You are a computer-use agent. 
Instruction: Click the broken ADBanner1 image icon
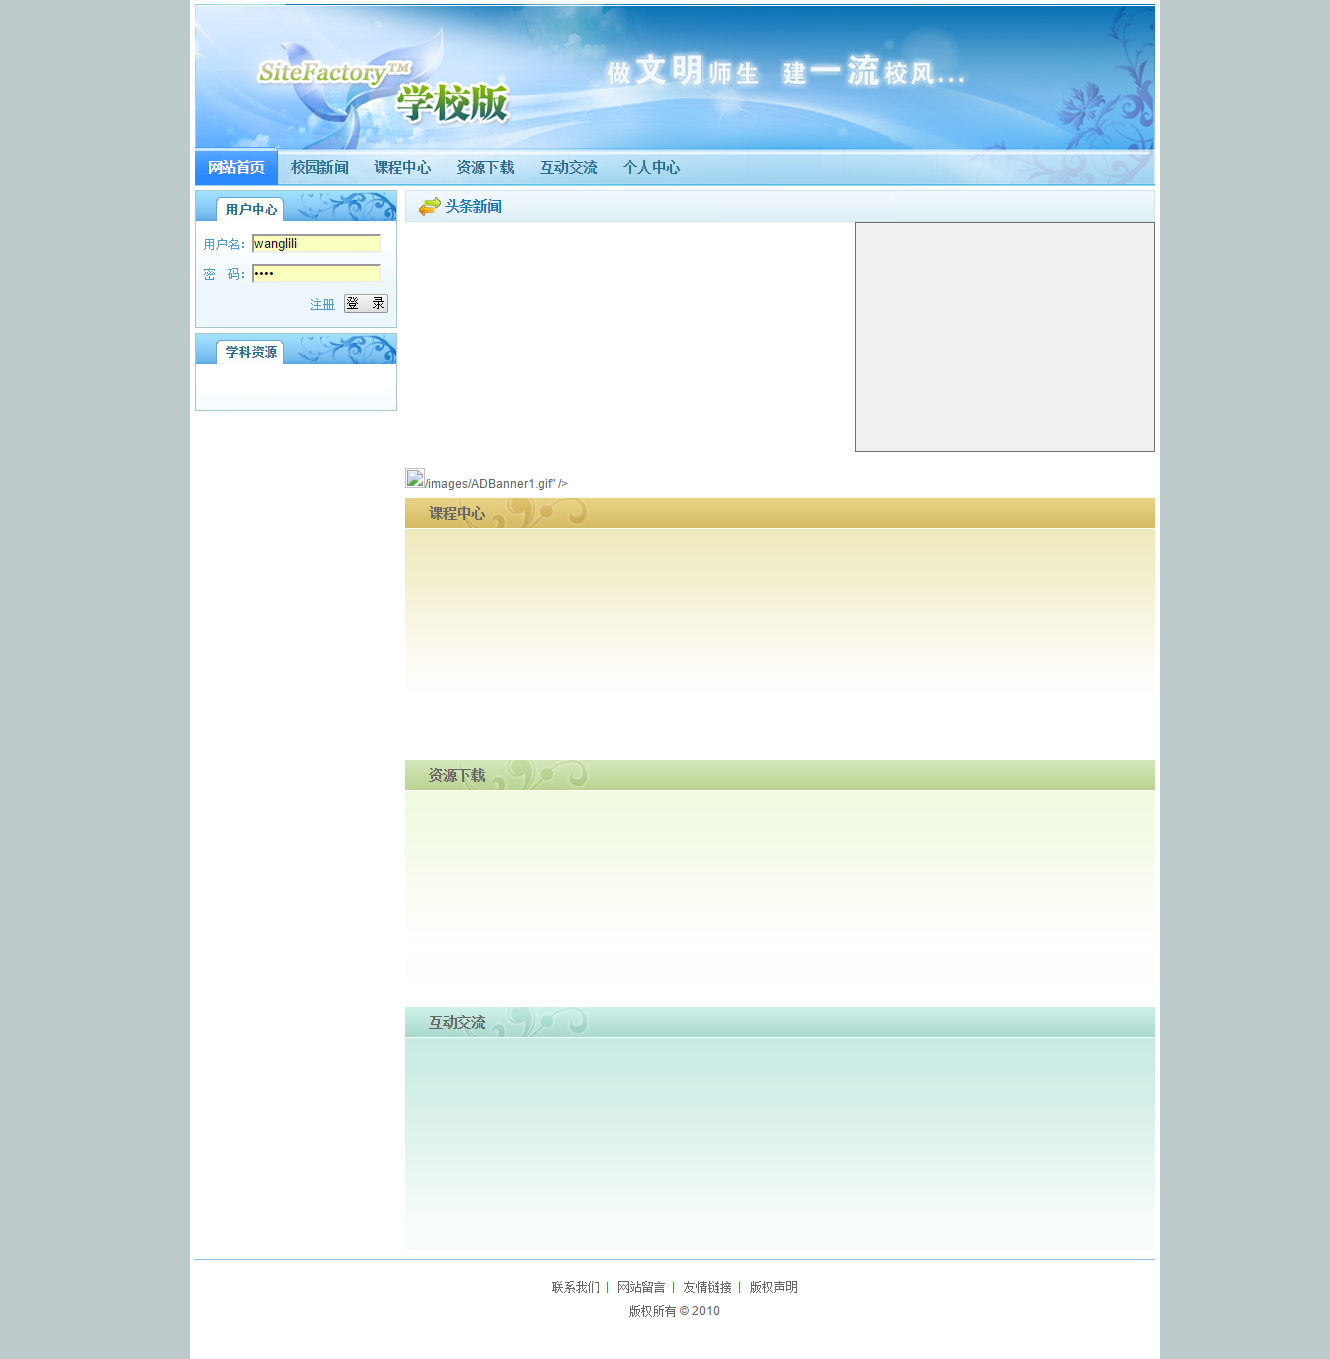(415, 478)
